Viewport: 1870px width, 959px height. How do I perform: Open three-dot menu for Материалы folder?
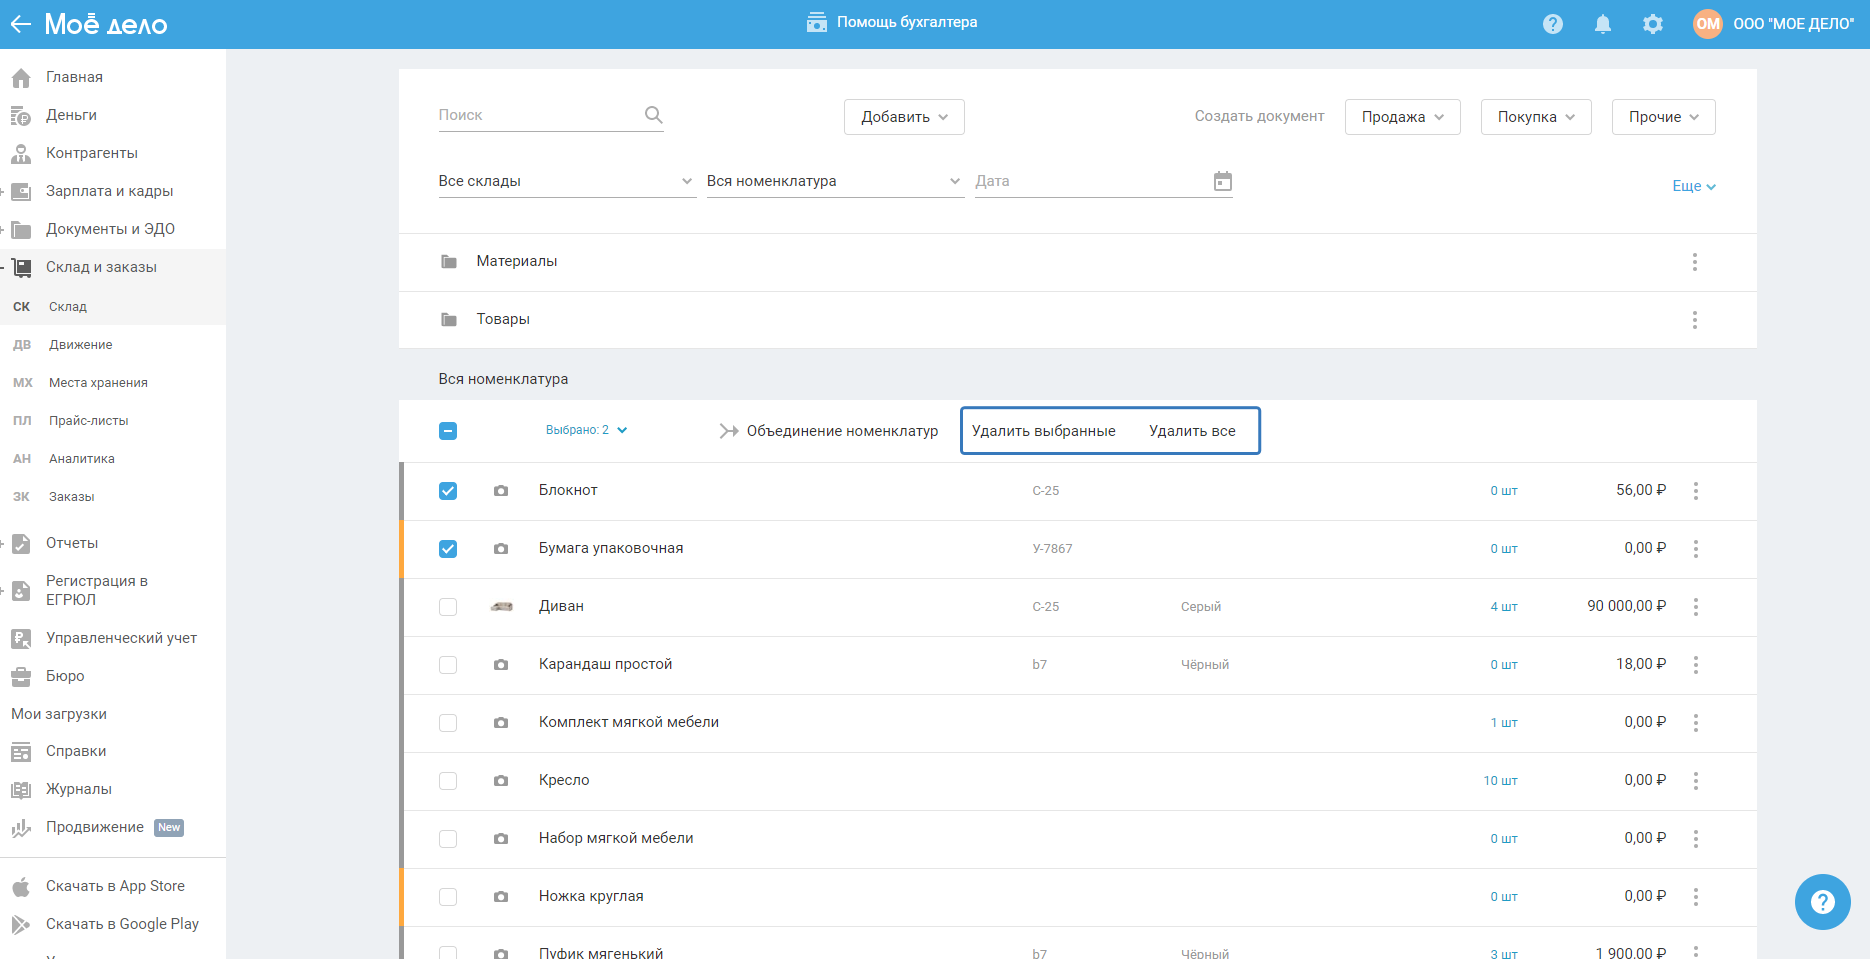pos(1694,262)
